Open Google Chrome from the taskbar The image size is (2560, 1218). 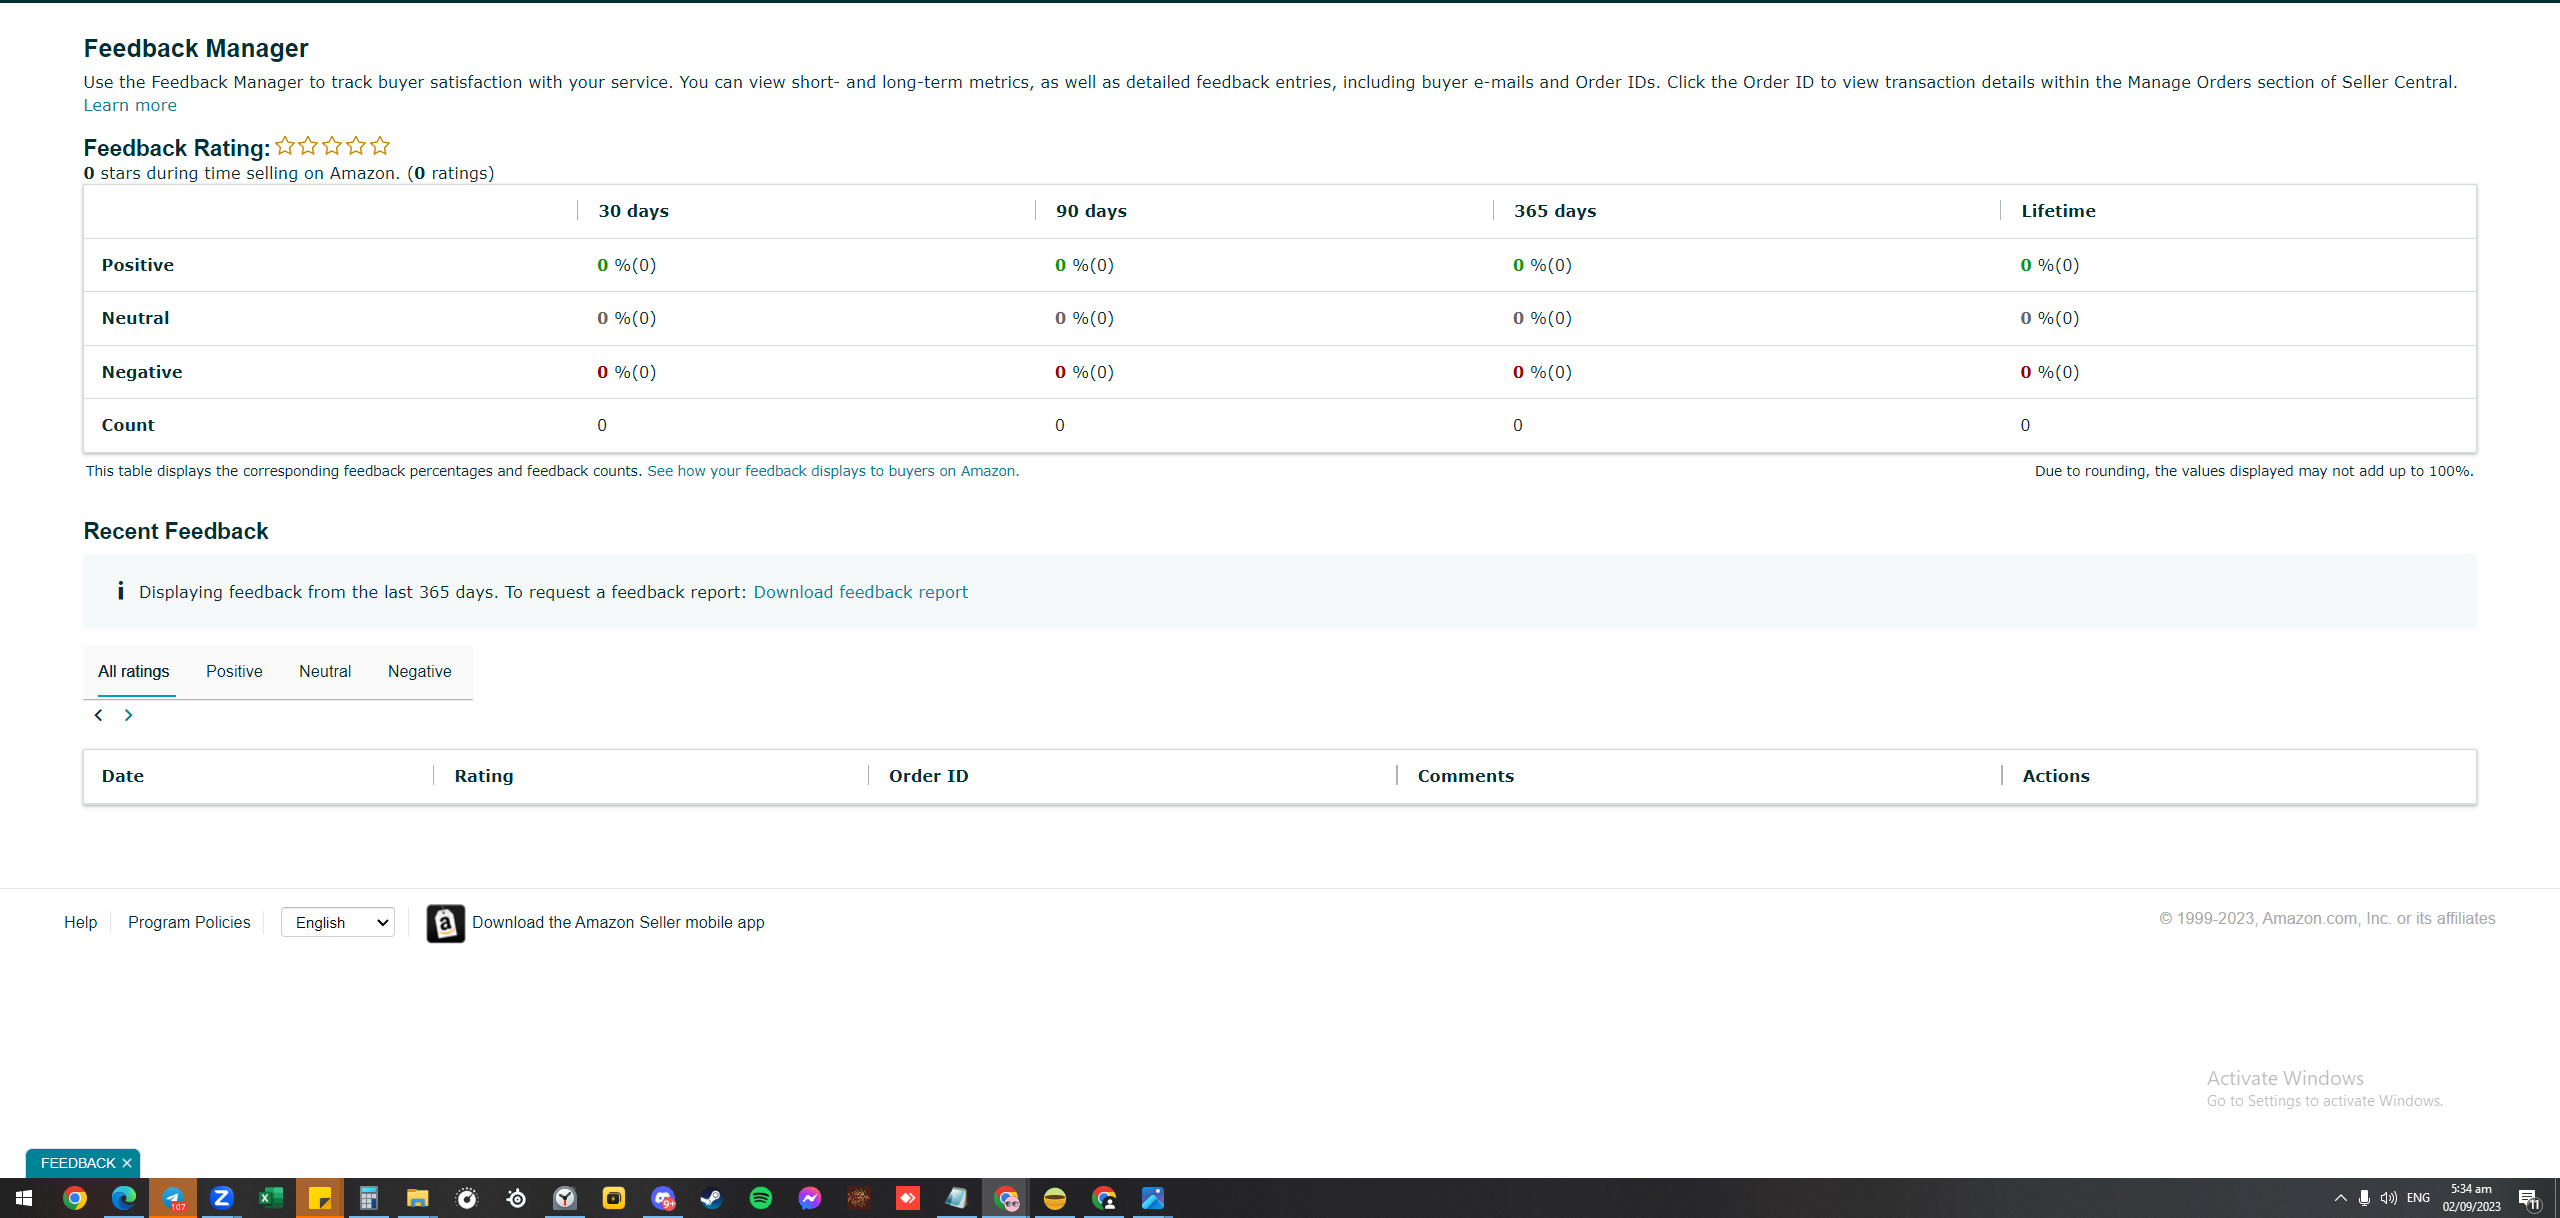(x=75, y=1198)
